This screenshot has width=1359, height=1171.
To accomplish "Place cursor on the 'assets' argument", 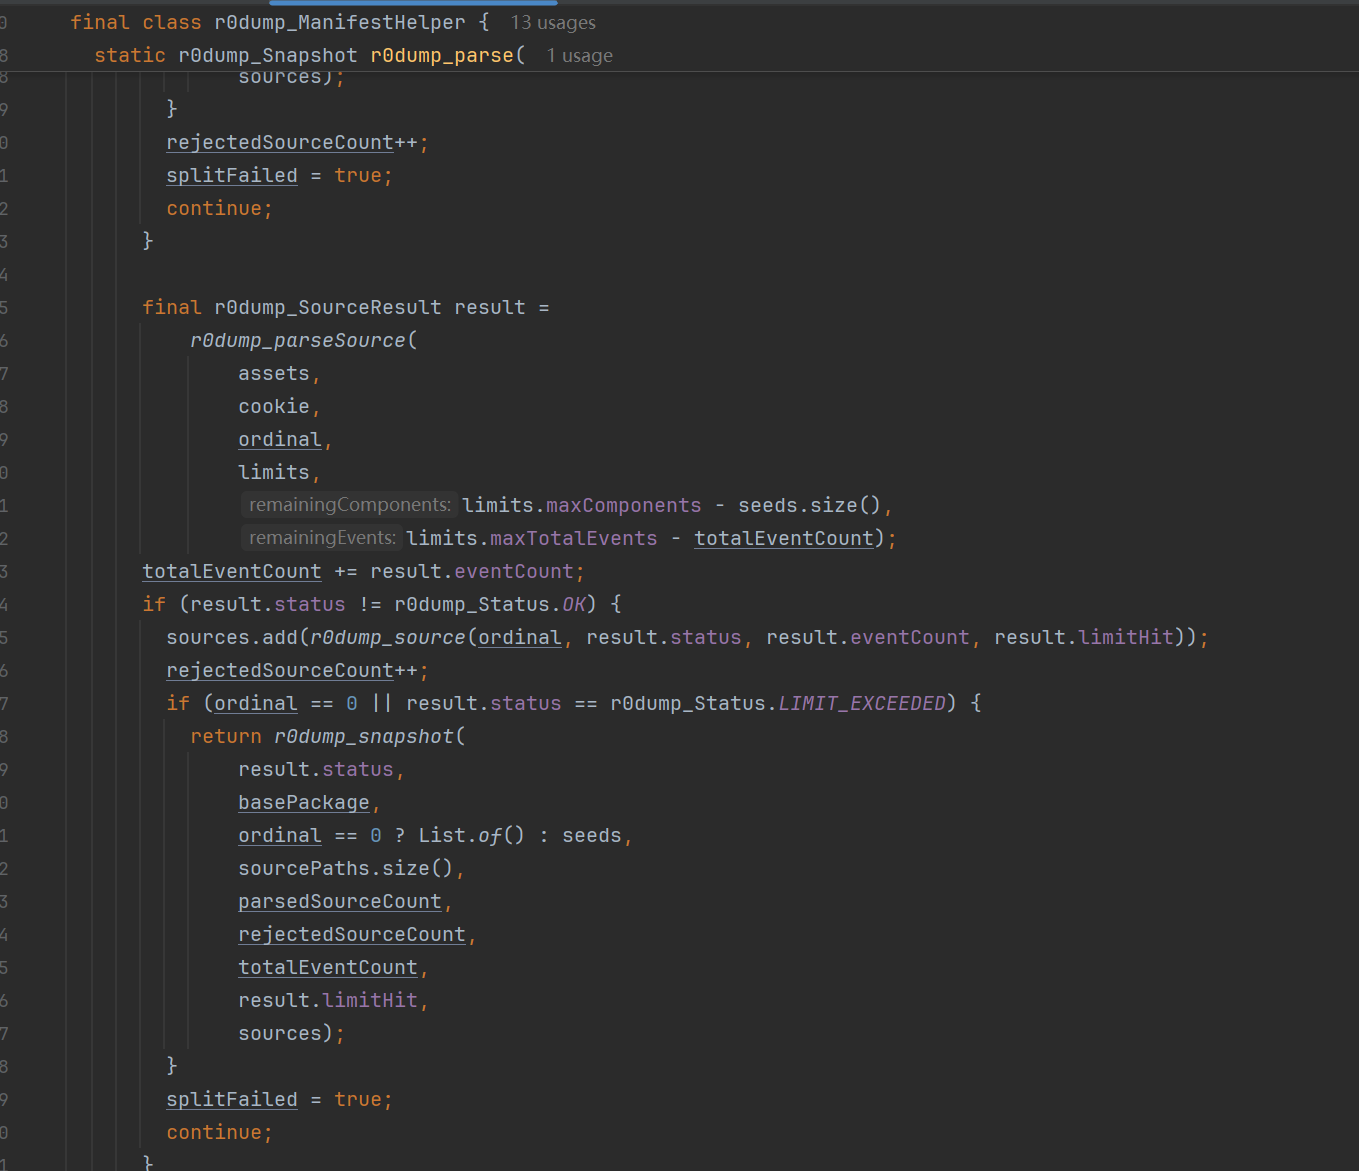I will coord(274,373).
